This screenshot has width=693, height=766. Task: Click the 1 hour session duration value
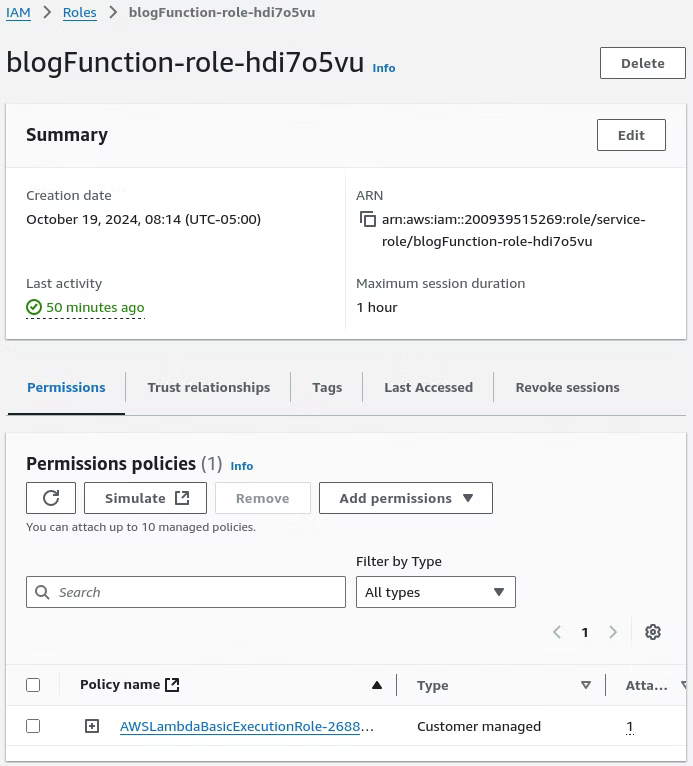coord(377,307)
